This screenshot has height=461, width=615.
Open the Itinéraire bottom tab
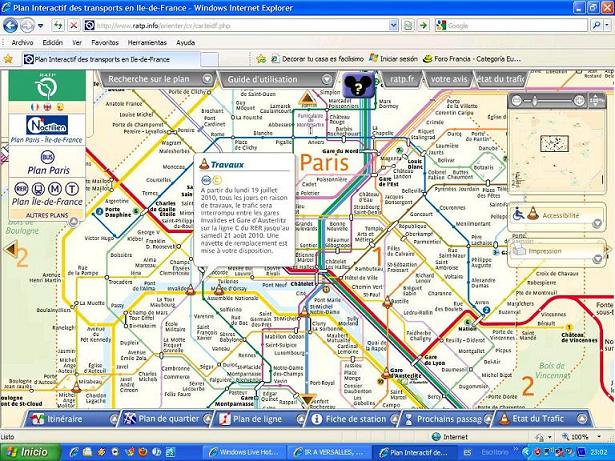(x=73, y=419)
